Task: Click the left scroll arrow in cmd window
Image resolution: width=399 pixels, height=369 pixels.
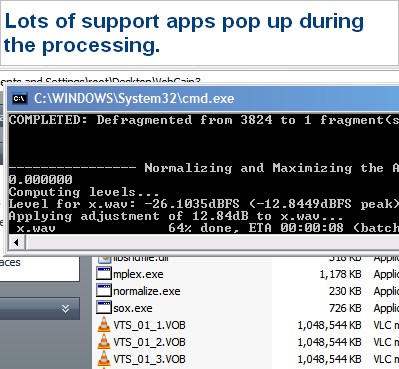Action: (16, 243)
